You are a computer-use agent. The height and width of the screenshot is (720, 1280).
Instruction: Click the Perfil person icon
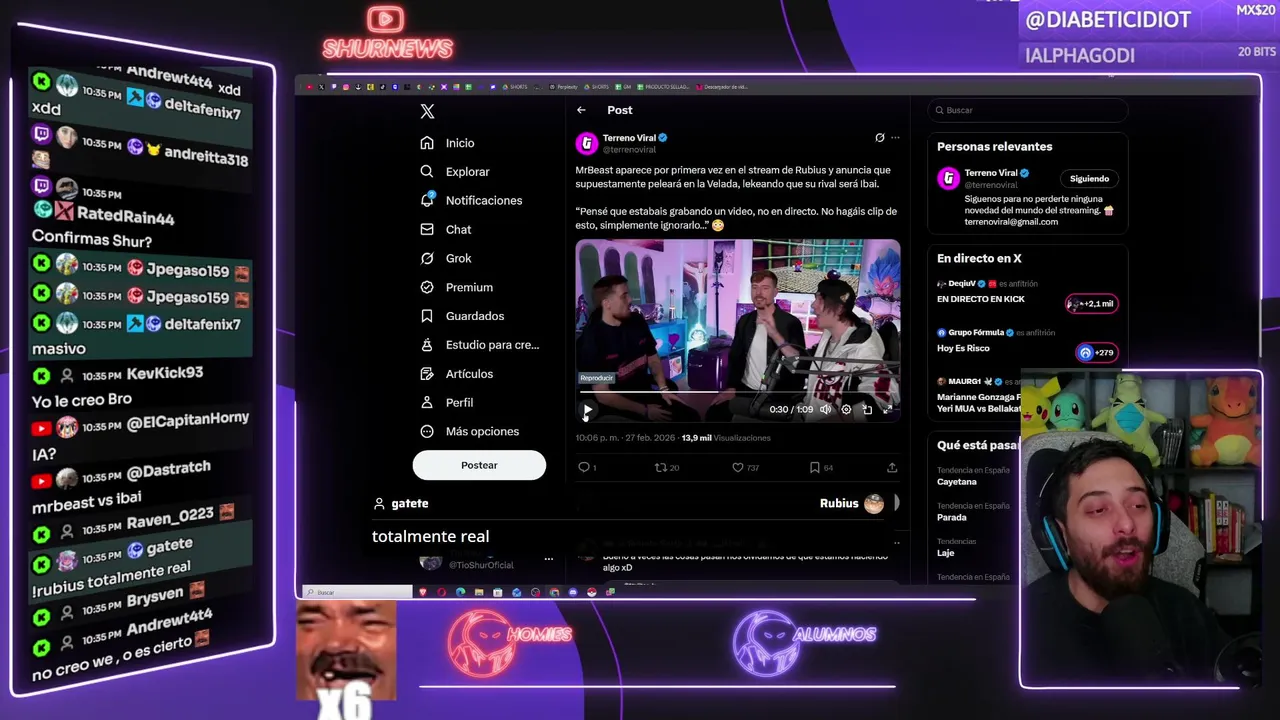point(427,402)
